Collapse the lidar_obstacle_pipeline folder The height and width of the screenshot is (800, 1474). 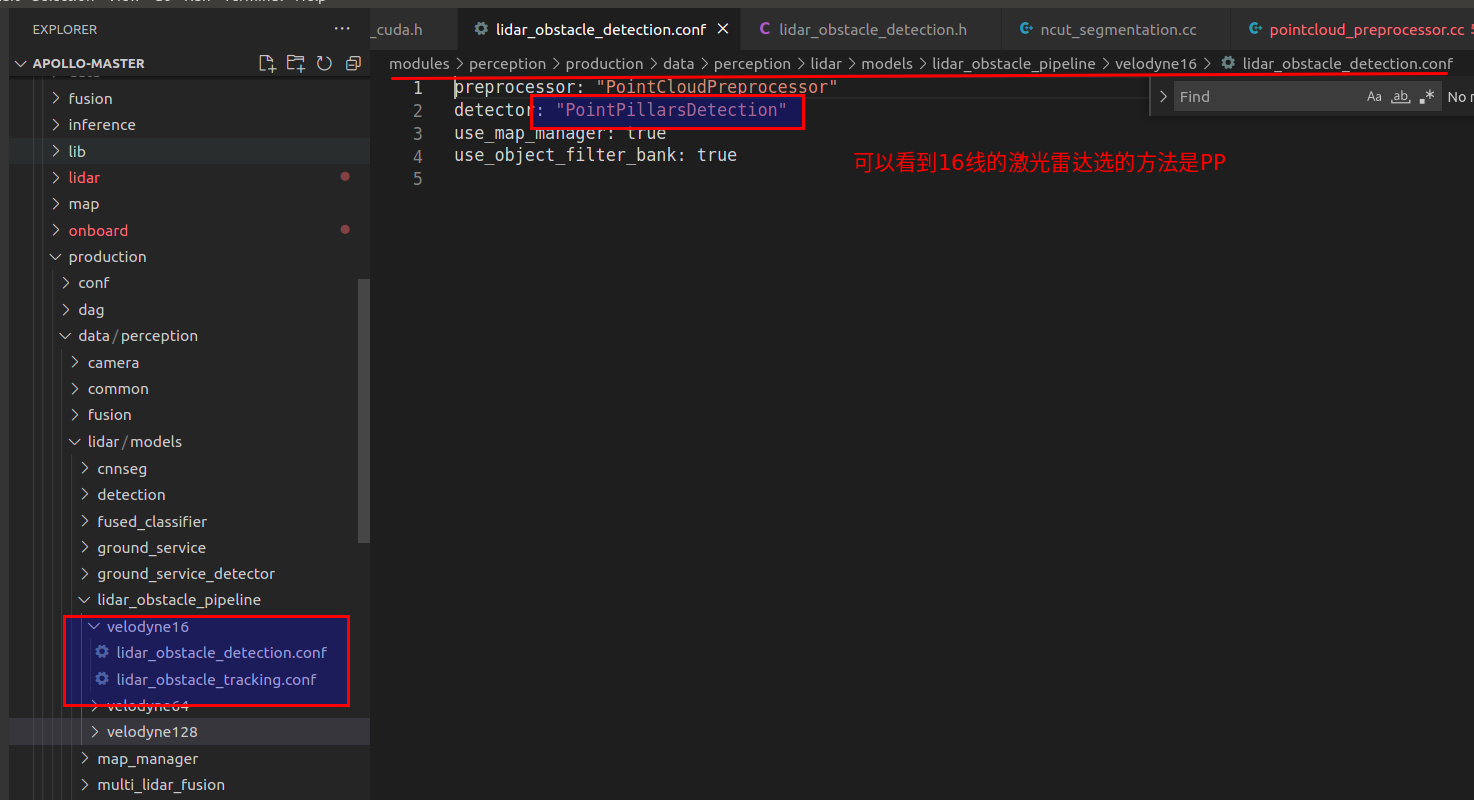coord(190,600)
